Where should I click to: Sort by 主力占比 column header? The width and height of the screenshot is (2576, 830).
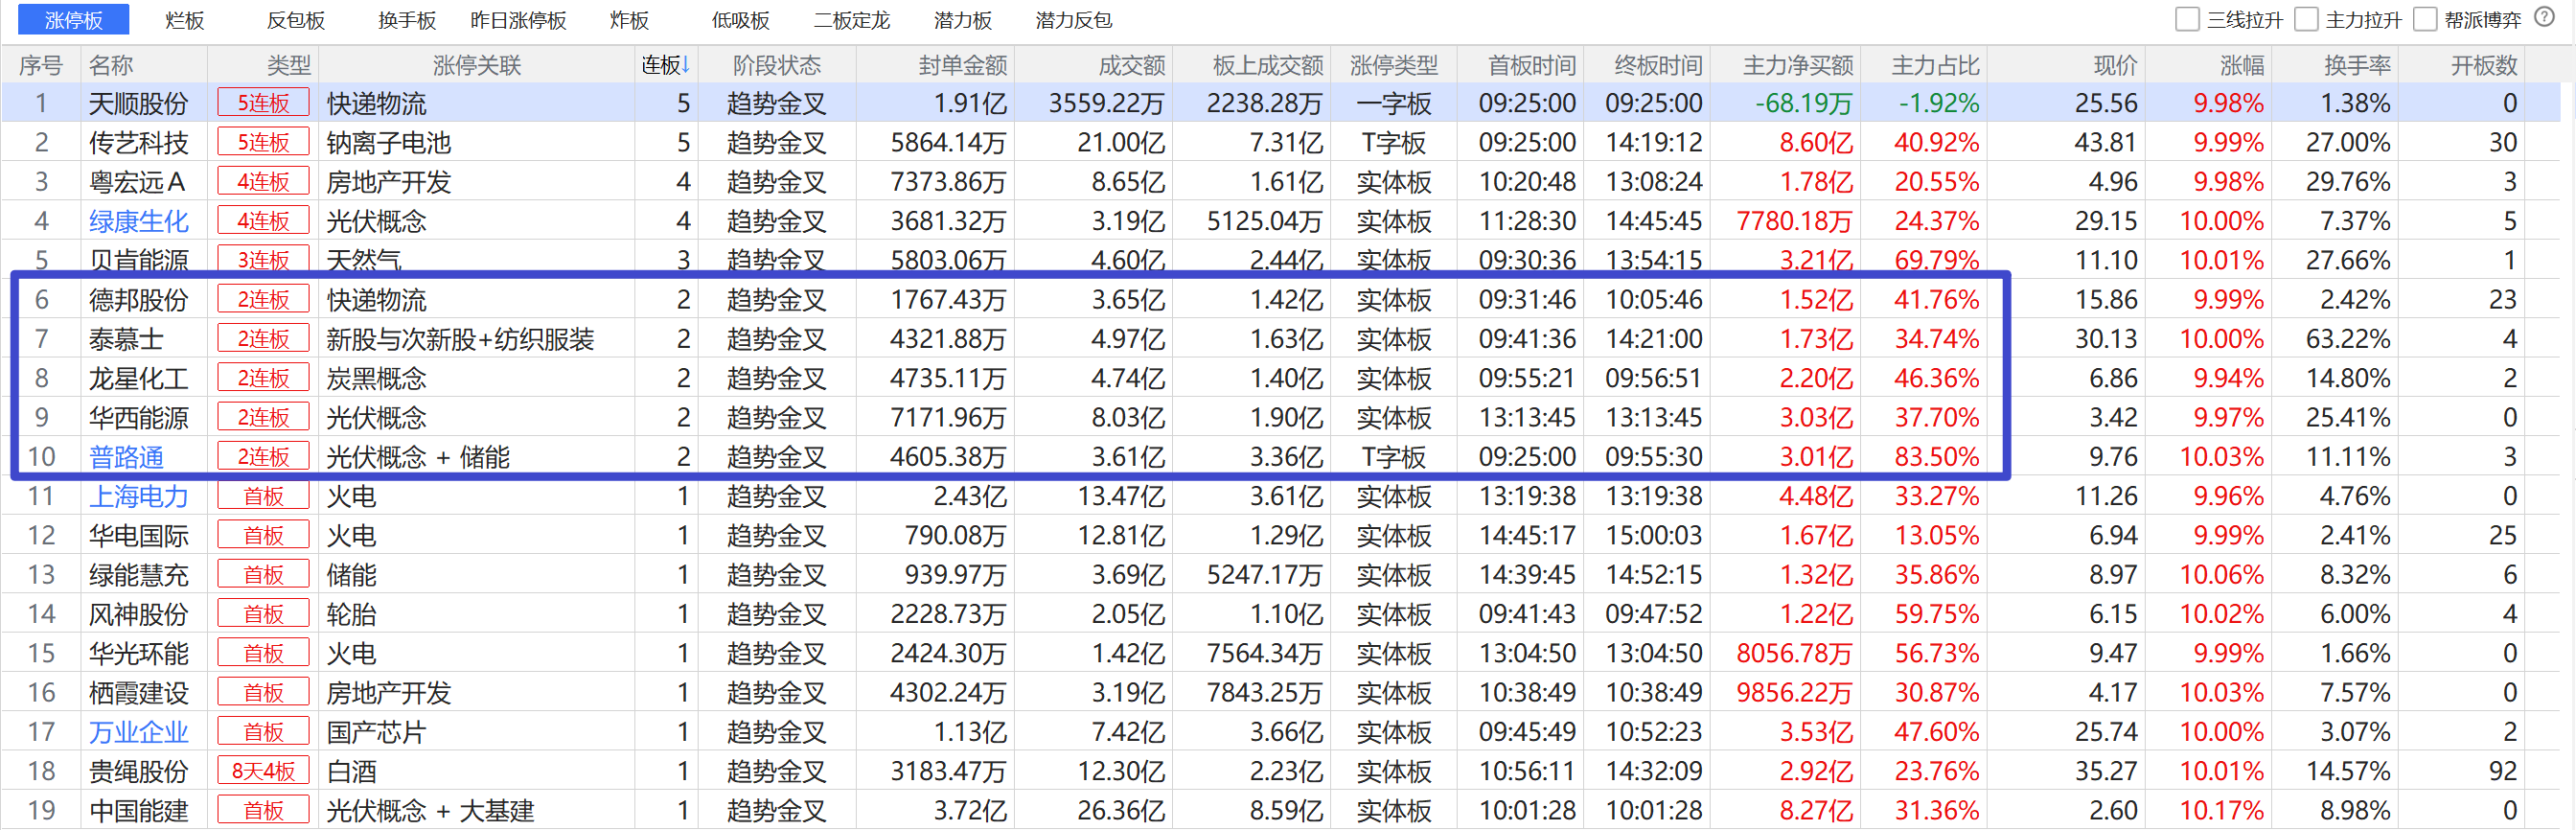[1935, 65]
